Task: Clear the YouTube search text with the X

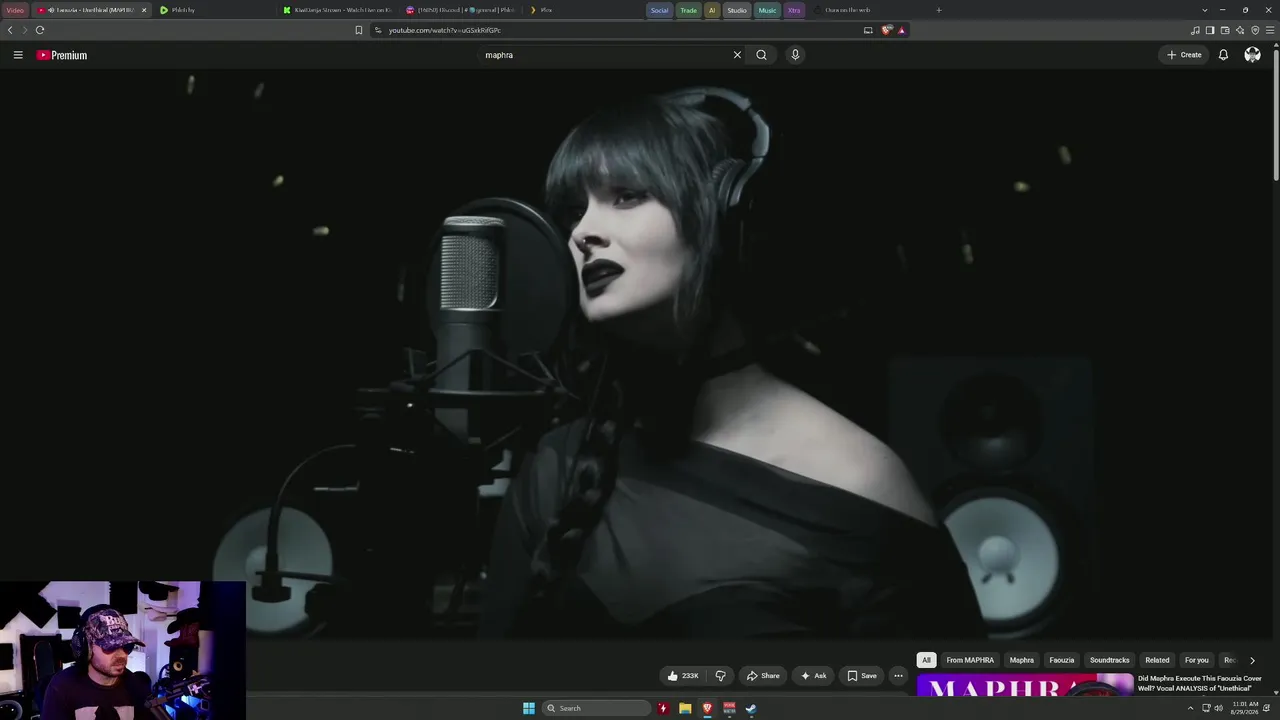Action: tap(737, 55)
